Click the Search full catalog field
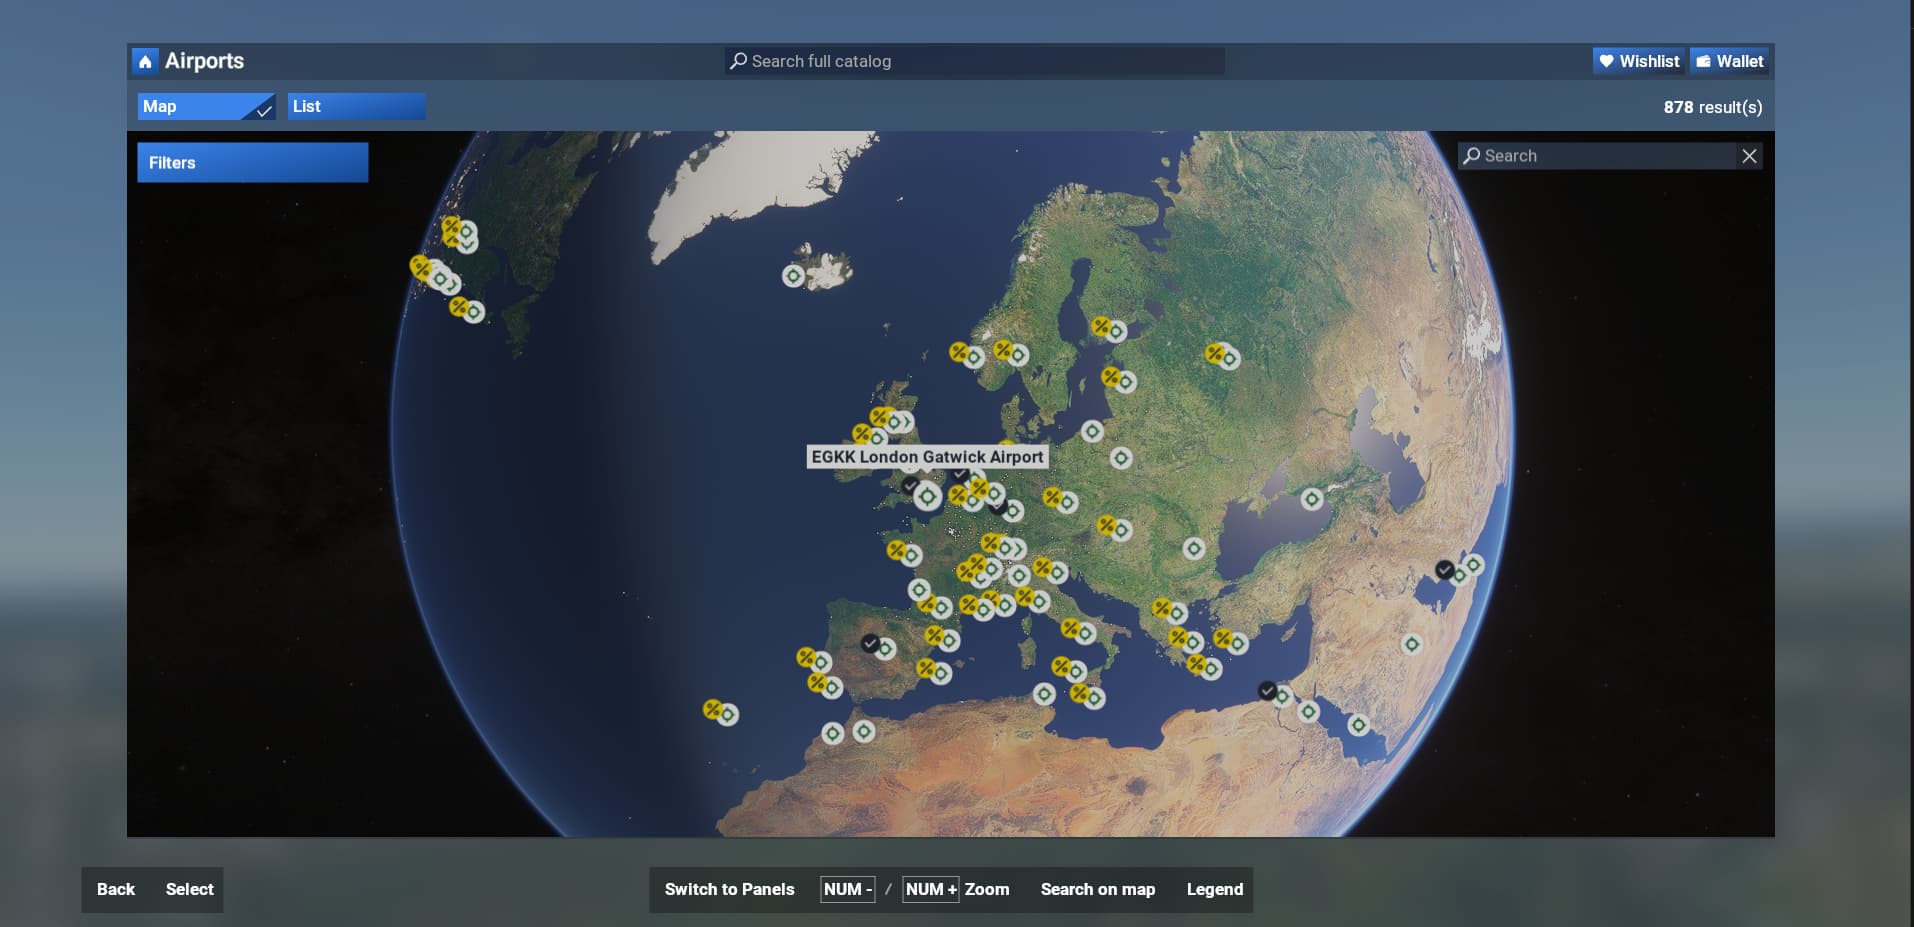This screenshot has width=1914, height=927. [x=975, y=61]
